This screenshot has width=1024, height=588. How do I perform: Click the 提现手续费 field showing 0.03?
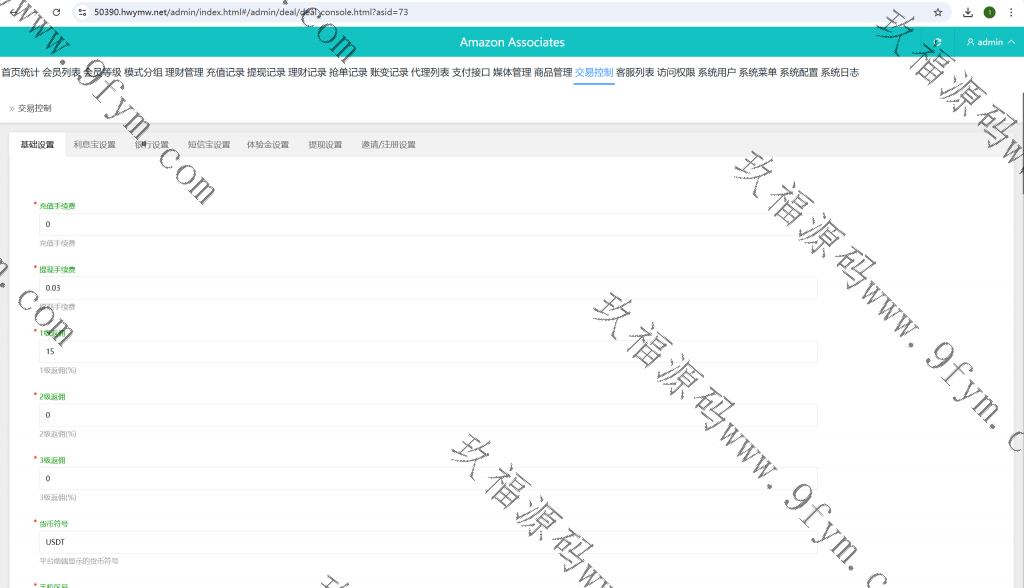point(428,288)
